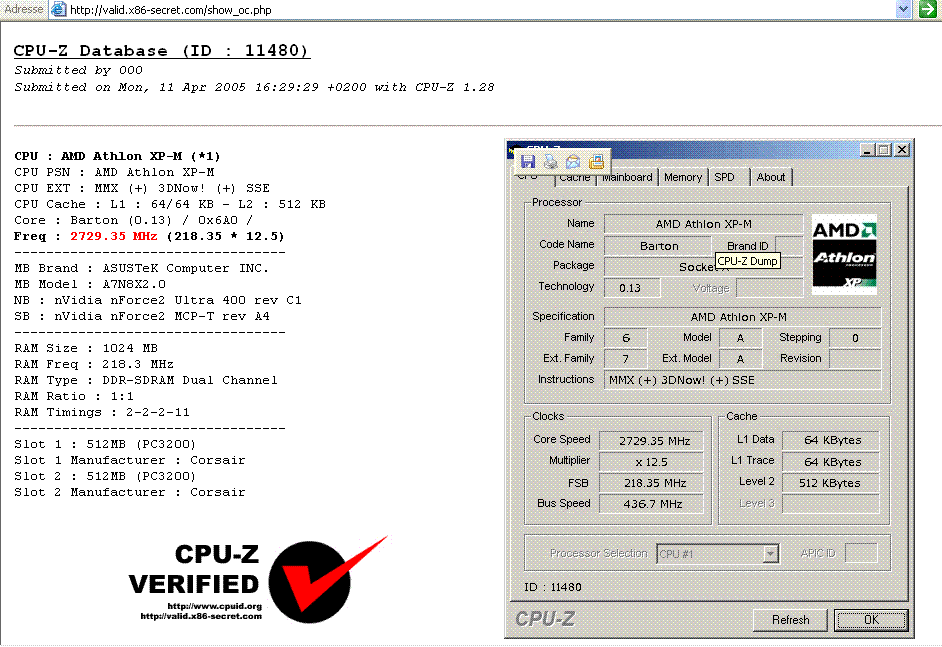Click the Family value 6

click(x=625, y=338)
